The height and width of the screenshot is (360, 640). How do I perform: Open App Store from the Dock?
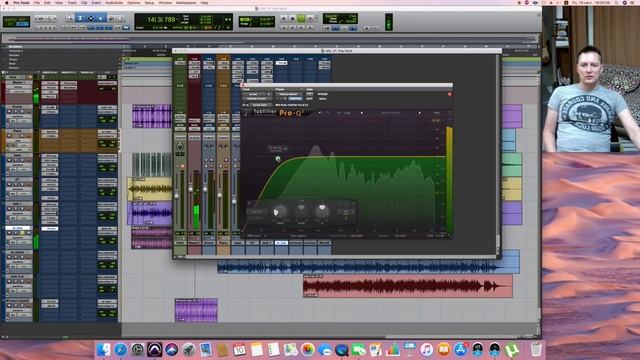[x=460, y=350]
